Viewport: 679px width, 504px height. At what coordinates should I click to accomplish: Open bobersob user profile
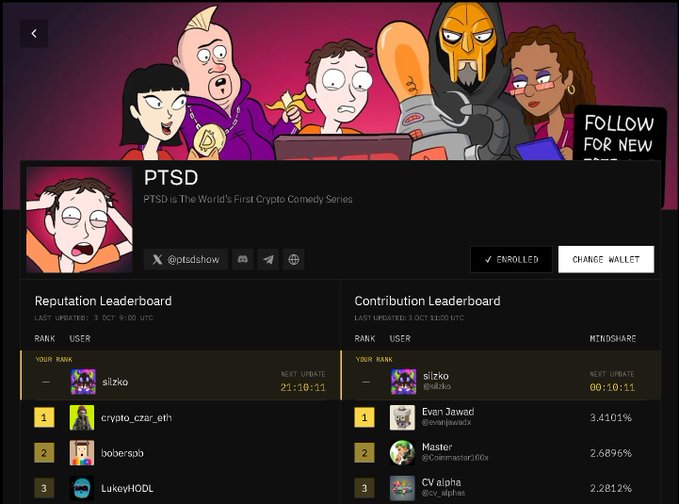click(122, 453)
